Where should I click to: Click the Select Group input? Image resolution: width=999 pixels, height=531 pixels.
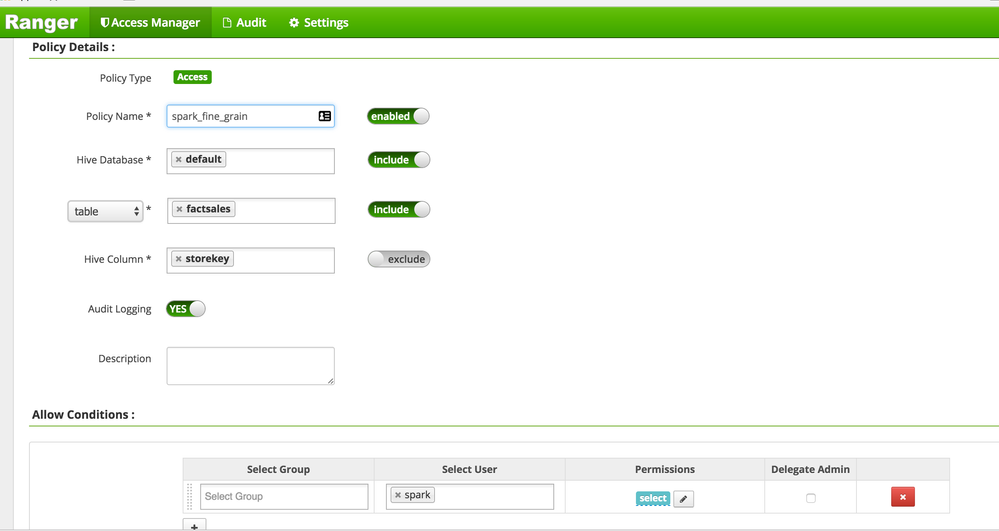tap(284, 497)
